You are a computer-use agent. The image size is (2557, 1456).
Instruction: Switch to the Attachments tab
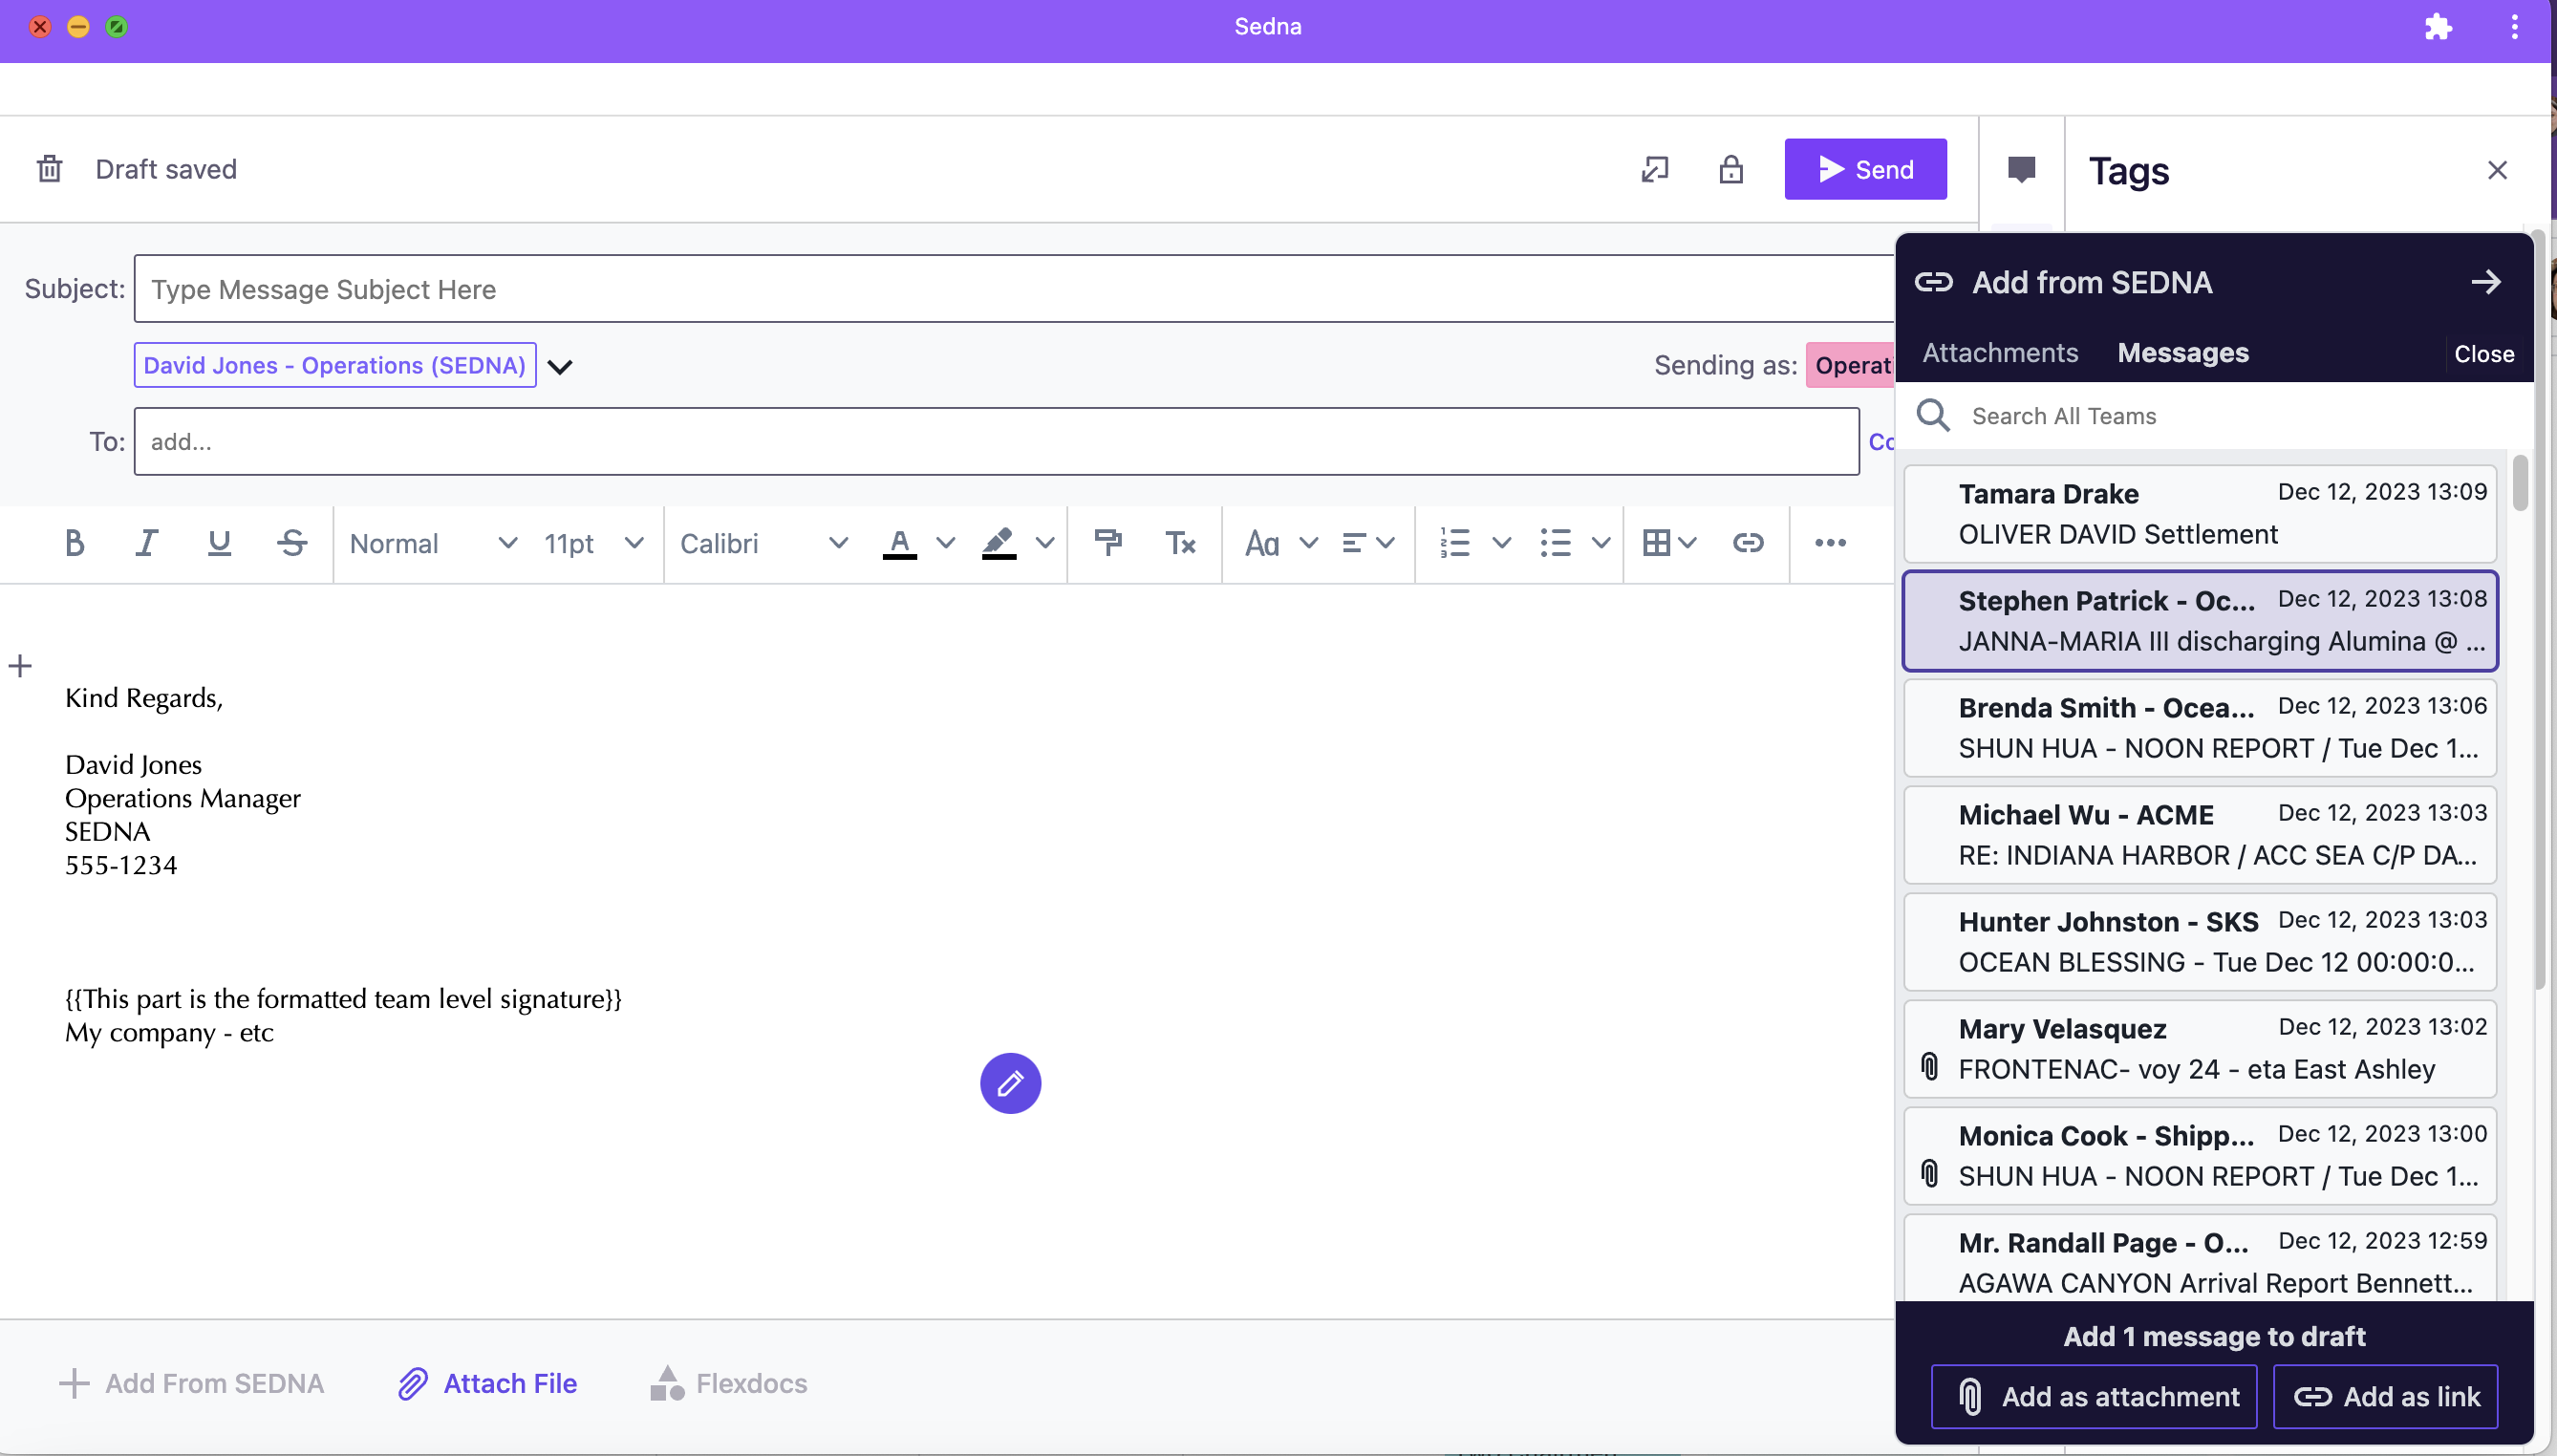pyautogui.click(x=1999, y=353)
